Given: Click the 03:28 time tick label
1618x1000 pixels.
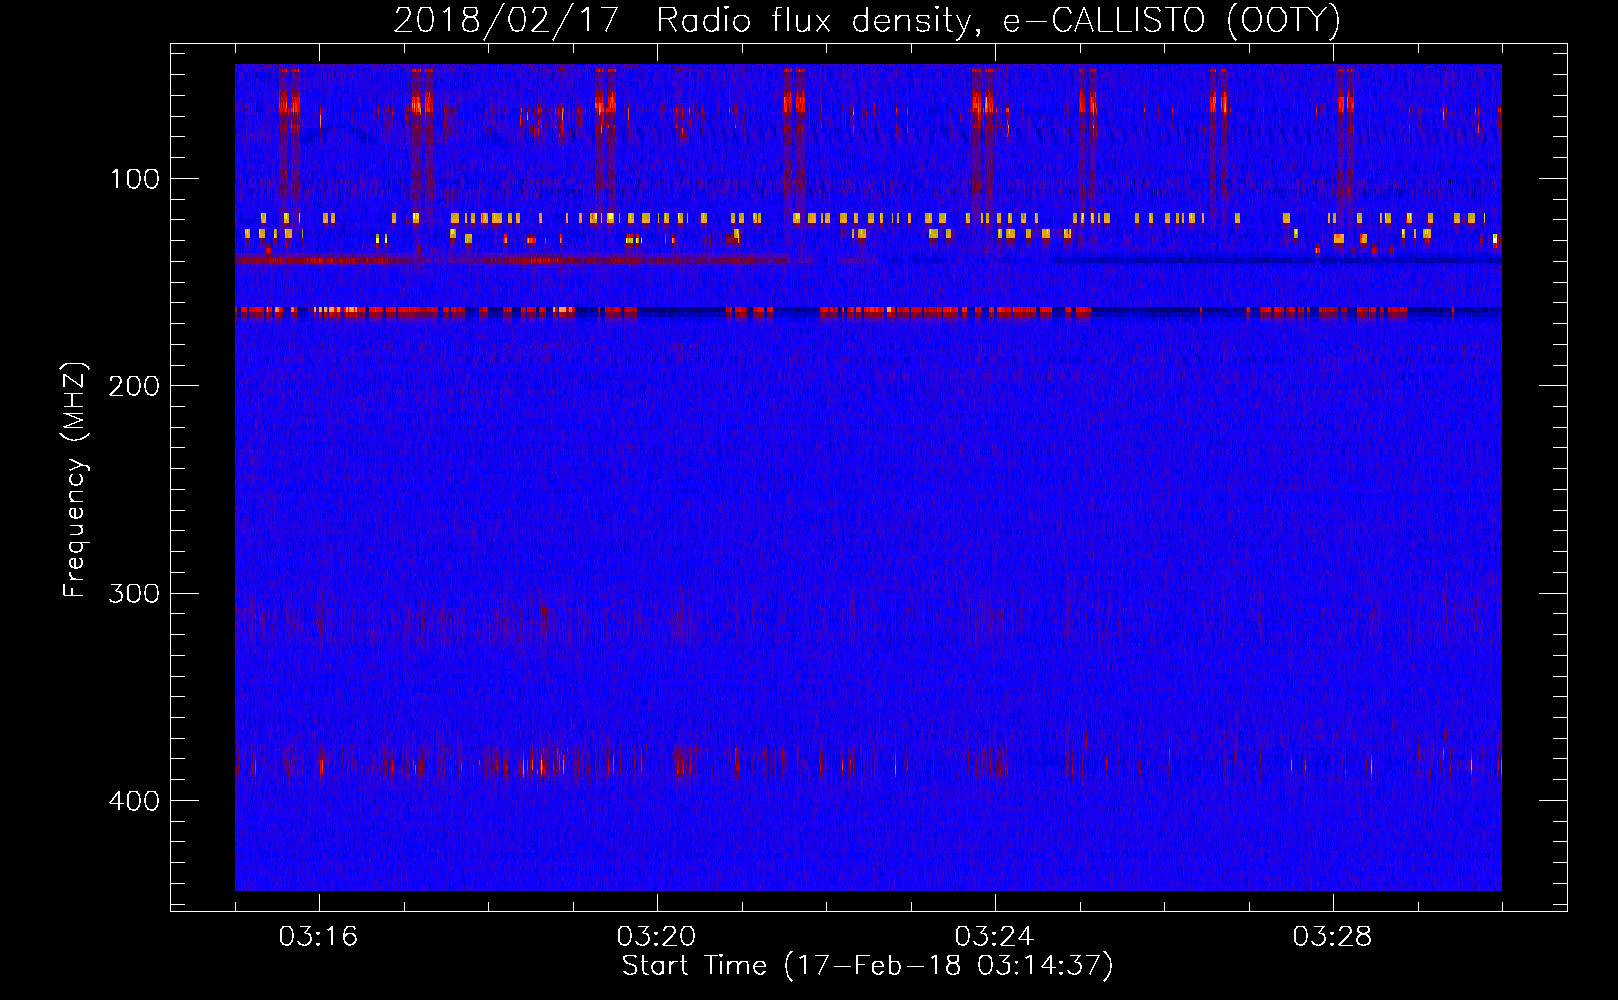Looking at the screenshot, I should pyautogui.click(x=1332, y=936).
